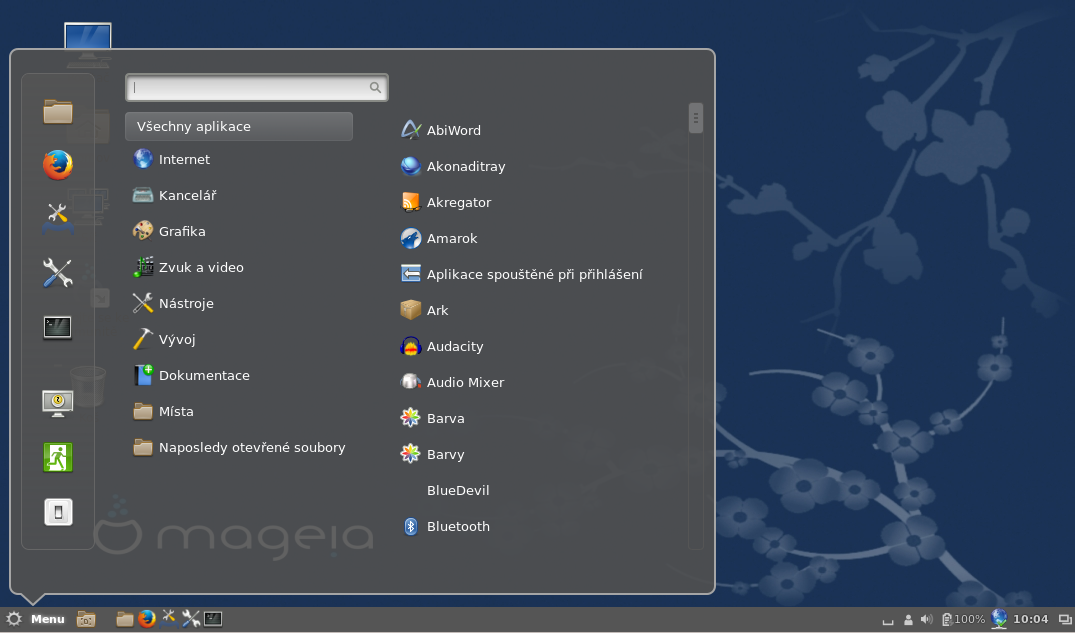1075x633 pixels.
Task: Launch the terminal from the menu favorites sidebar
Action: point(58,327)
